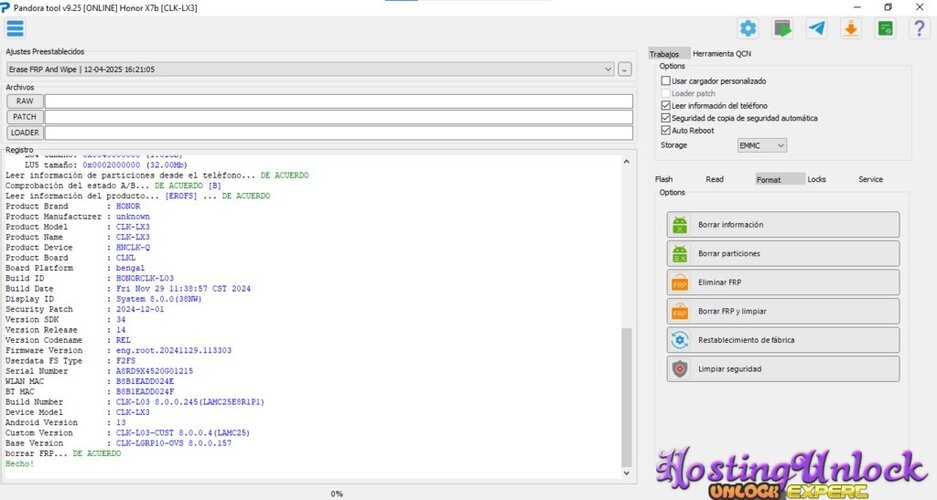Open the Service tab
This screenshot has height=500, width=937.
tap(870, 179)
